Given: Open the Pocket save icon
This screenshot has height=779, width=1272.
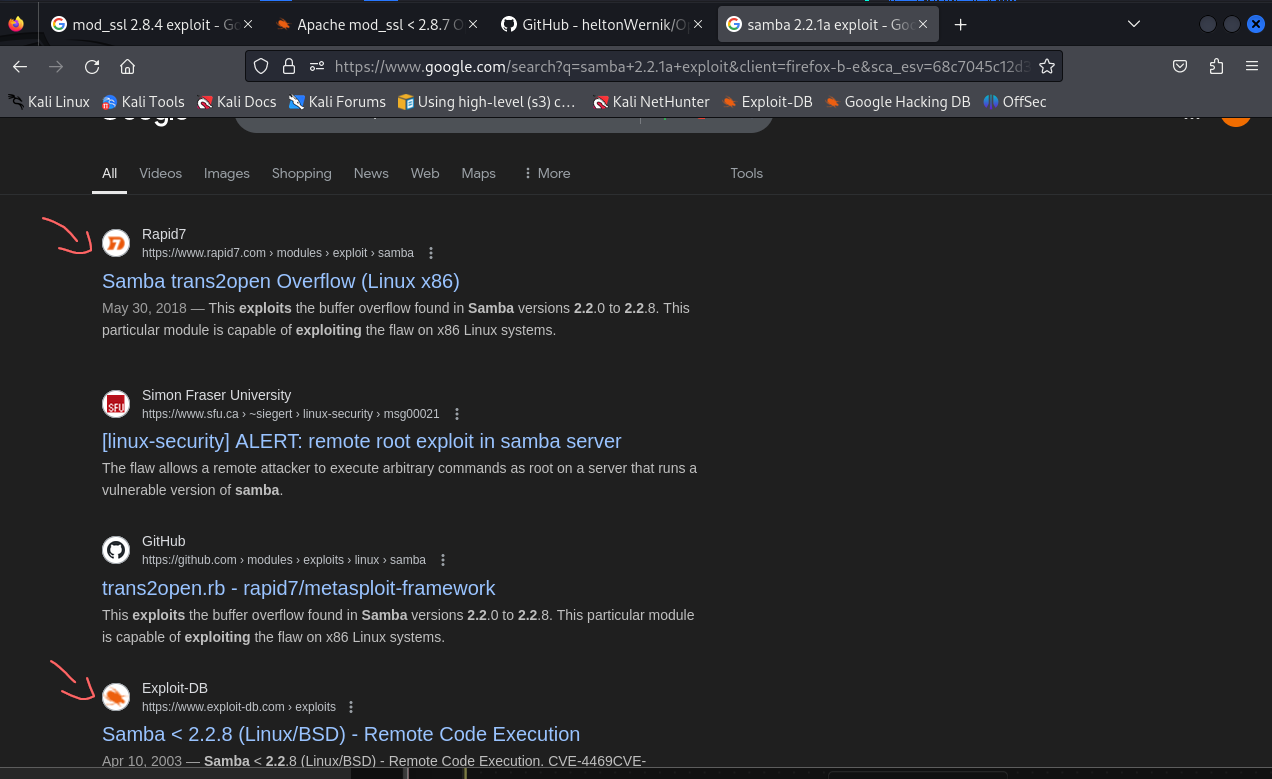Looking at the screenshot, I should 1180,66.
